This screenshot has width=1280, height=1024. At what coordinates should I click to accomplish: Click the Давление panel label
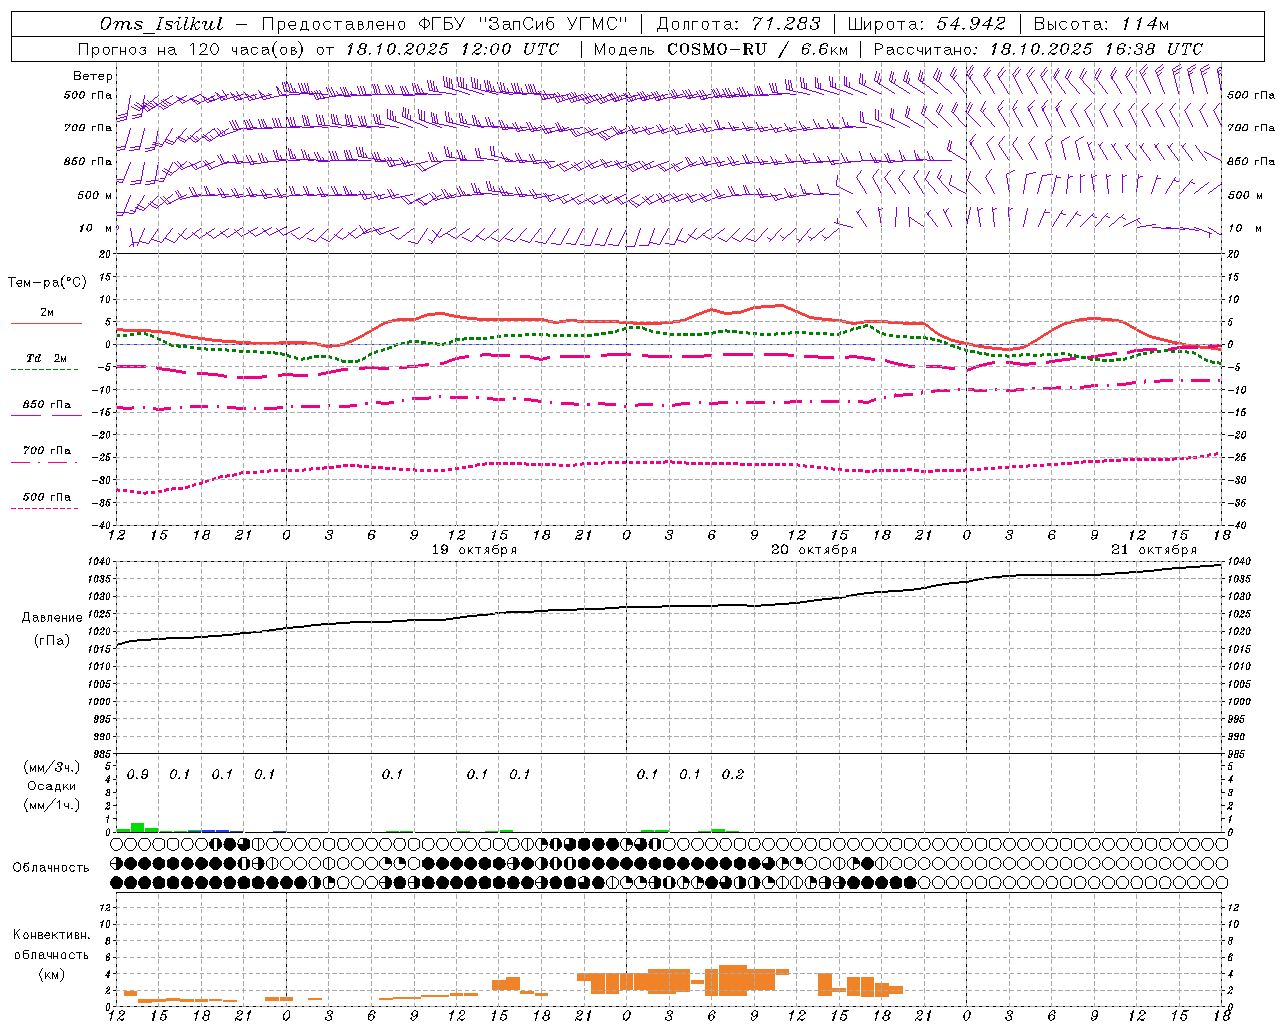point(52,618)
